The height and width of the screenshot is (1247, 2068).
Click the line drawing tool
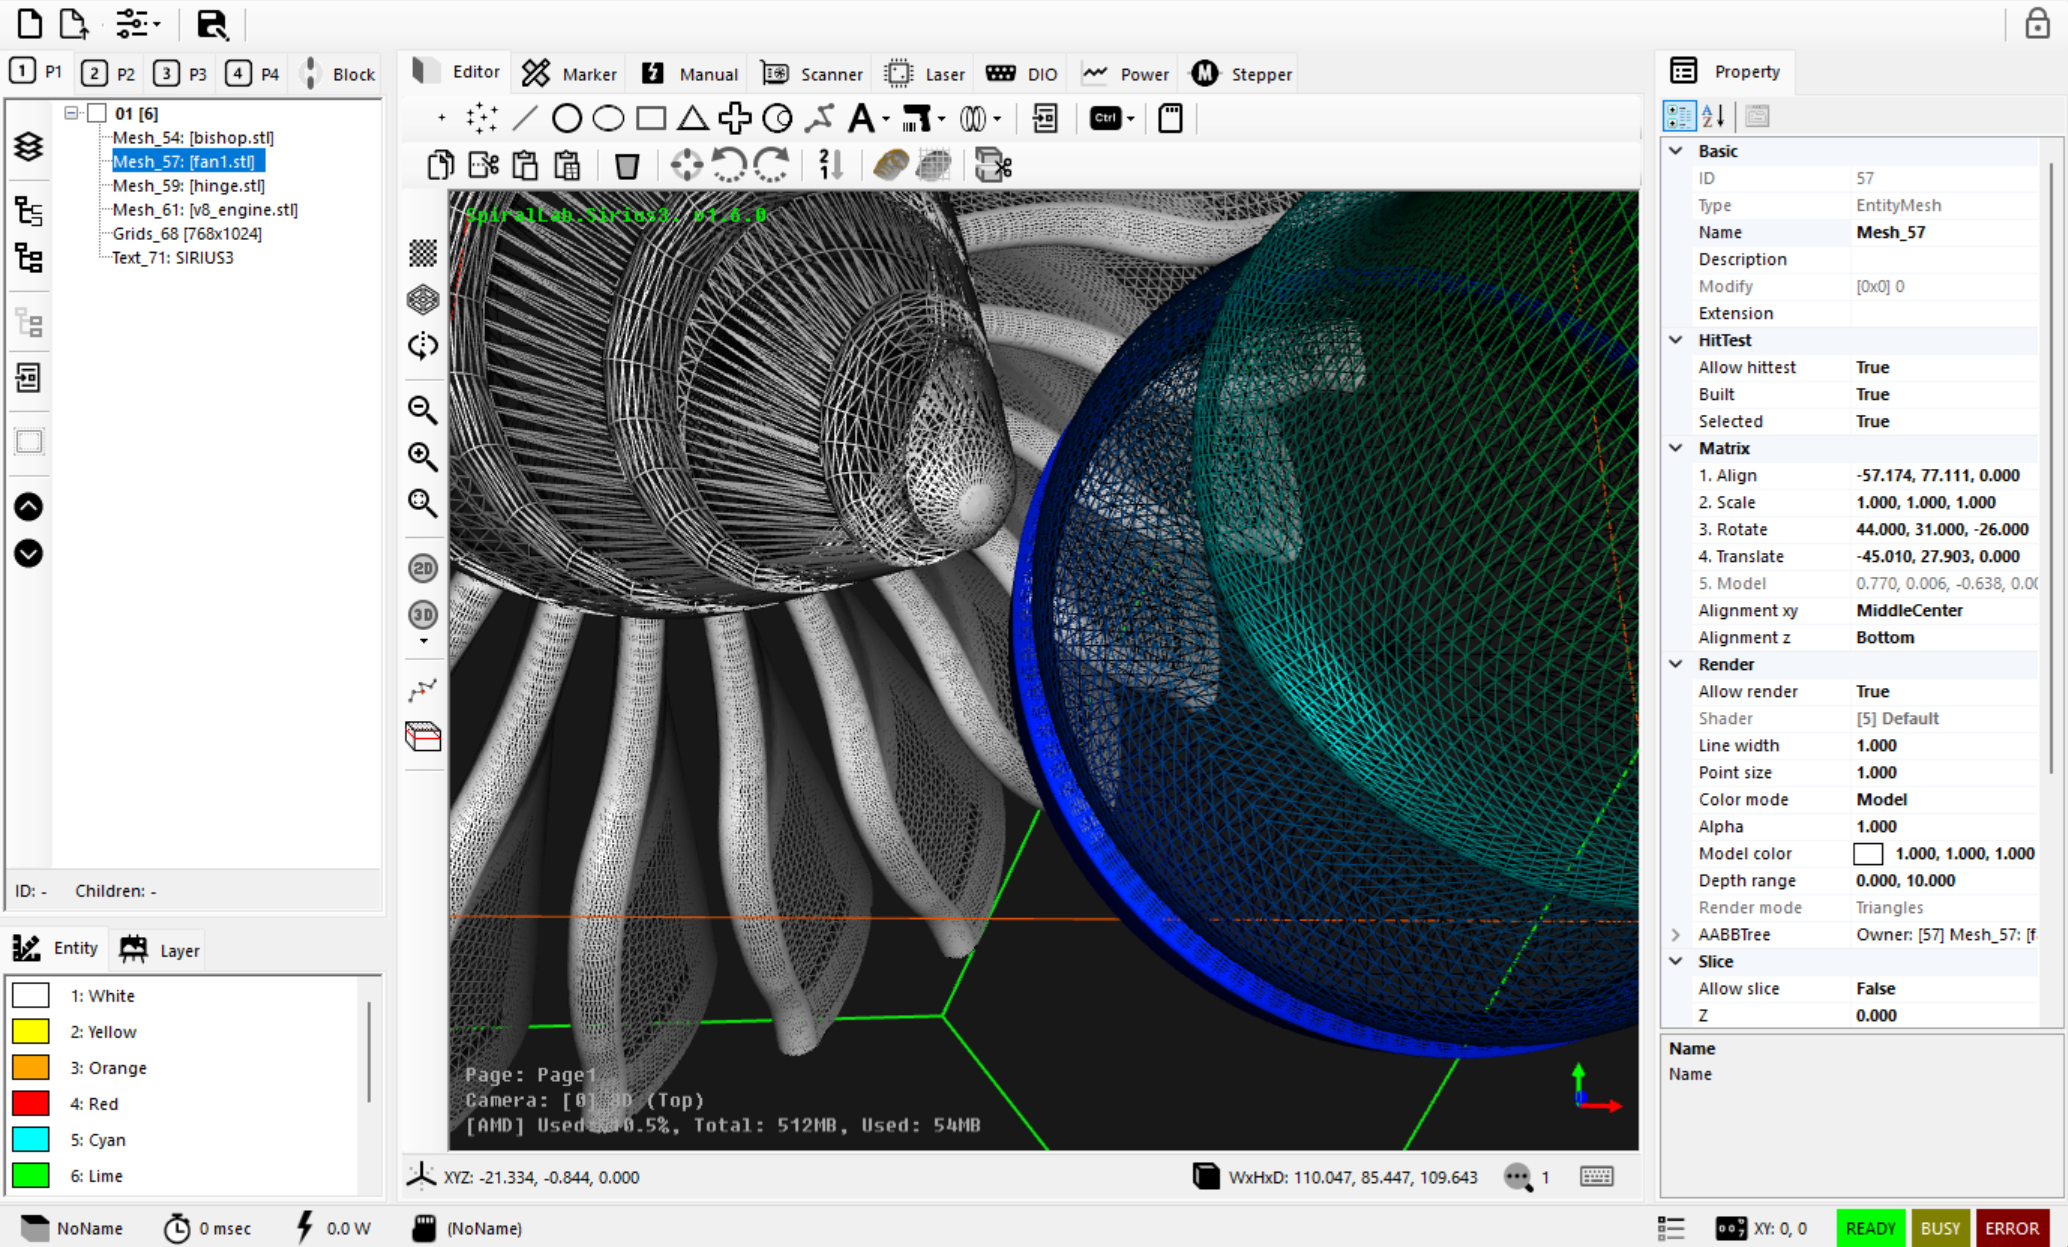click(524, 119)
